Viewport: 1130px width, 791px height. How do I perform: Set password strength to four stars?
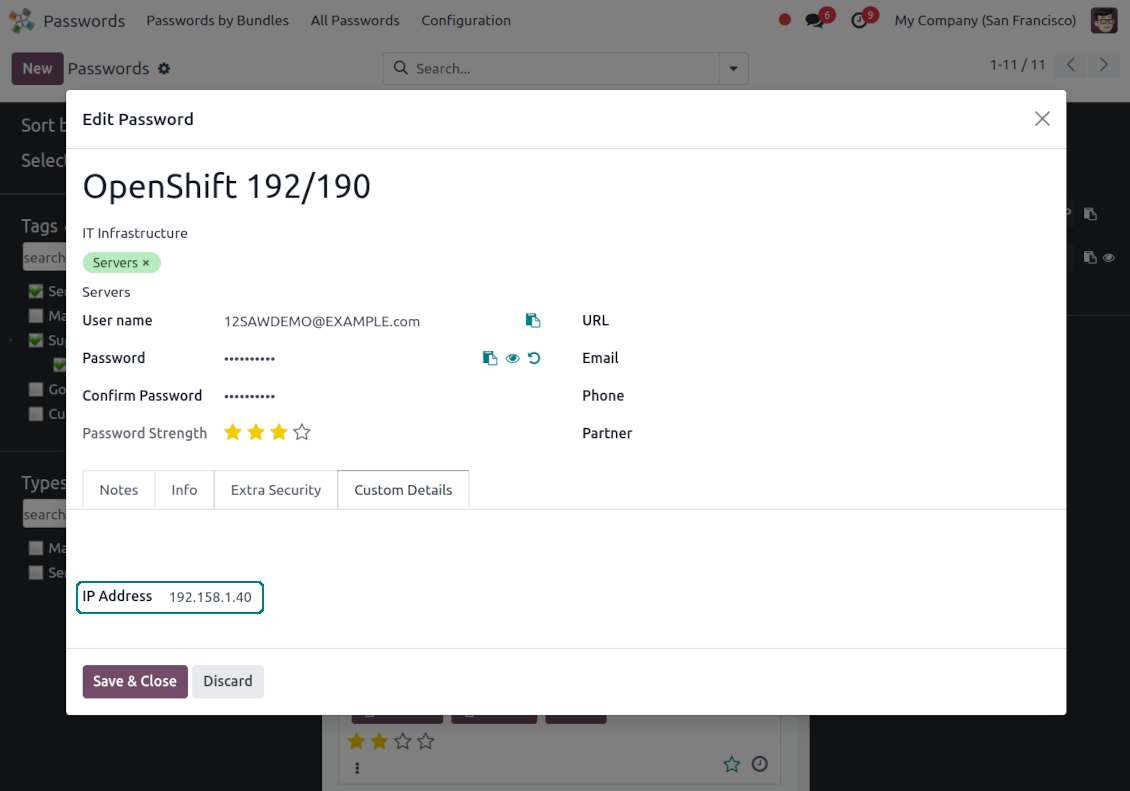point(302,432)
